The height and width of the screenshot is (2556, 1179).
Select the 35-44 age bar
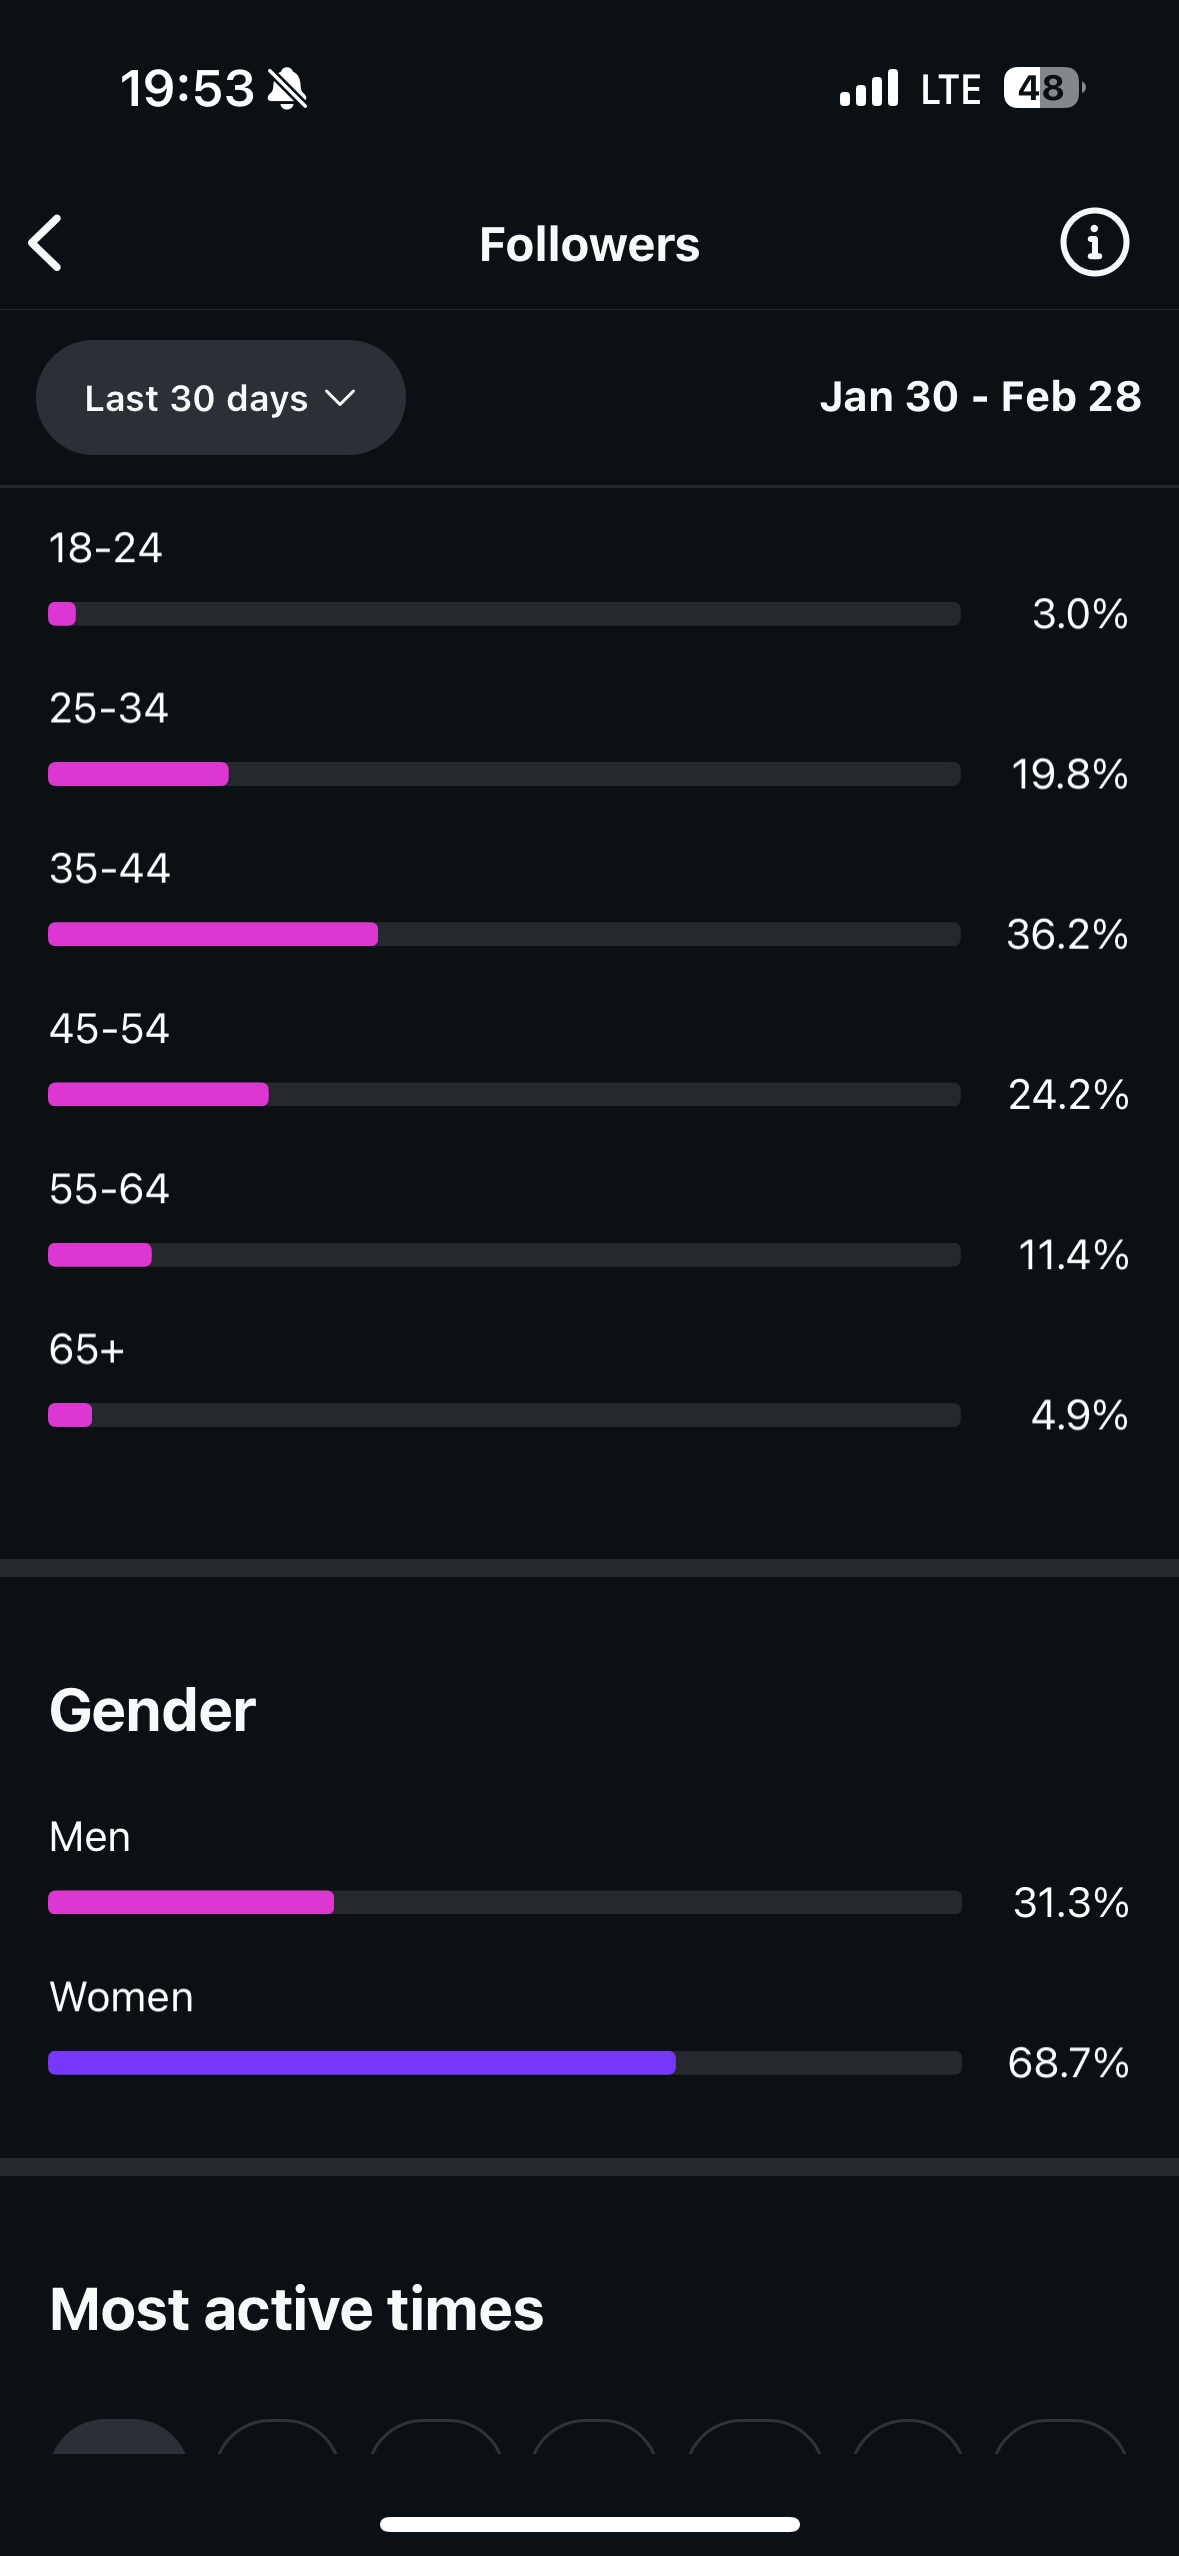(x=504, y=934)
